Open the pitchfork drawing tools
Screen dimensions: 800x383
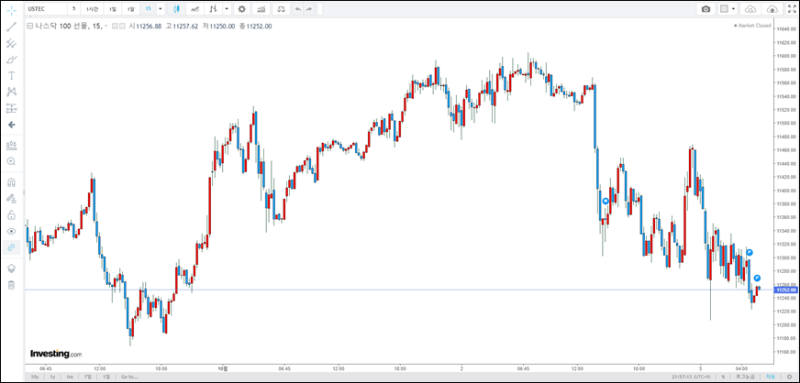pyautogui.click(x=11, y=43)
